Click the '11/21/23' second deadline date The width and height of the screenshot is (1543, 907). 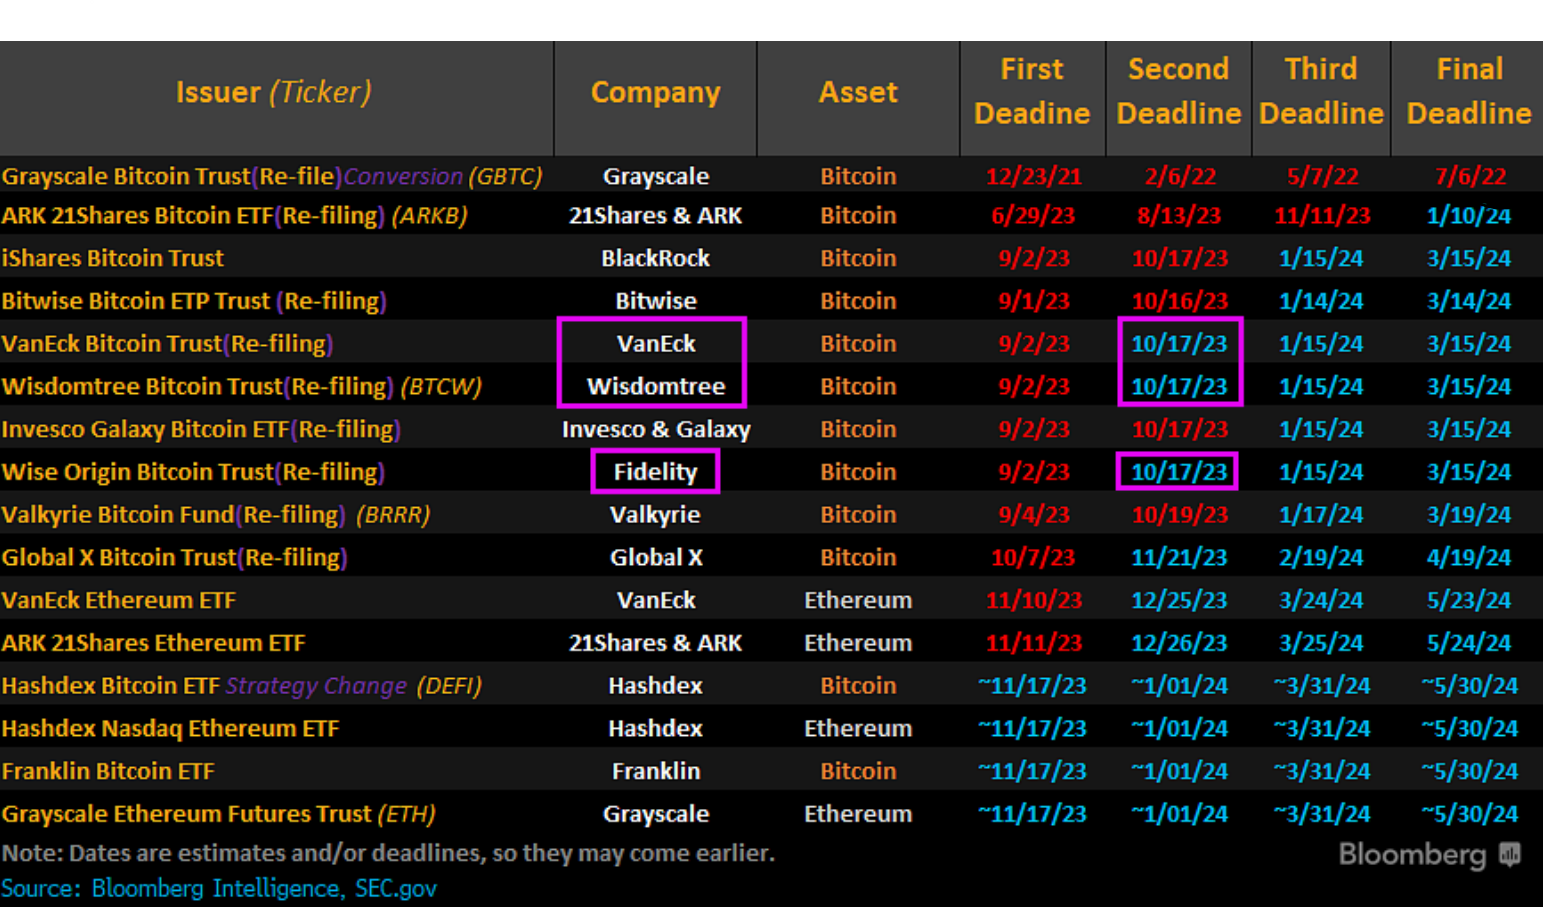pos(1179,558)
